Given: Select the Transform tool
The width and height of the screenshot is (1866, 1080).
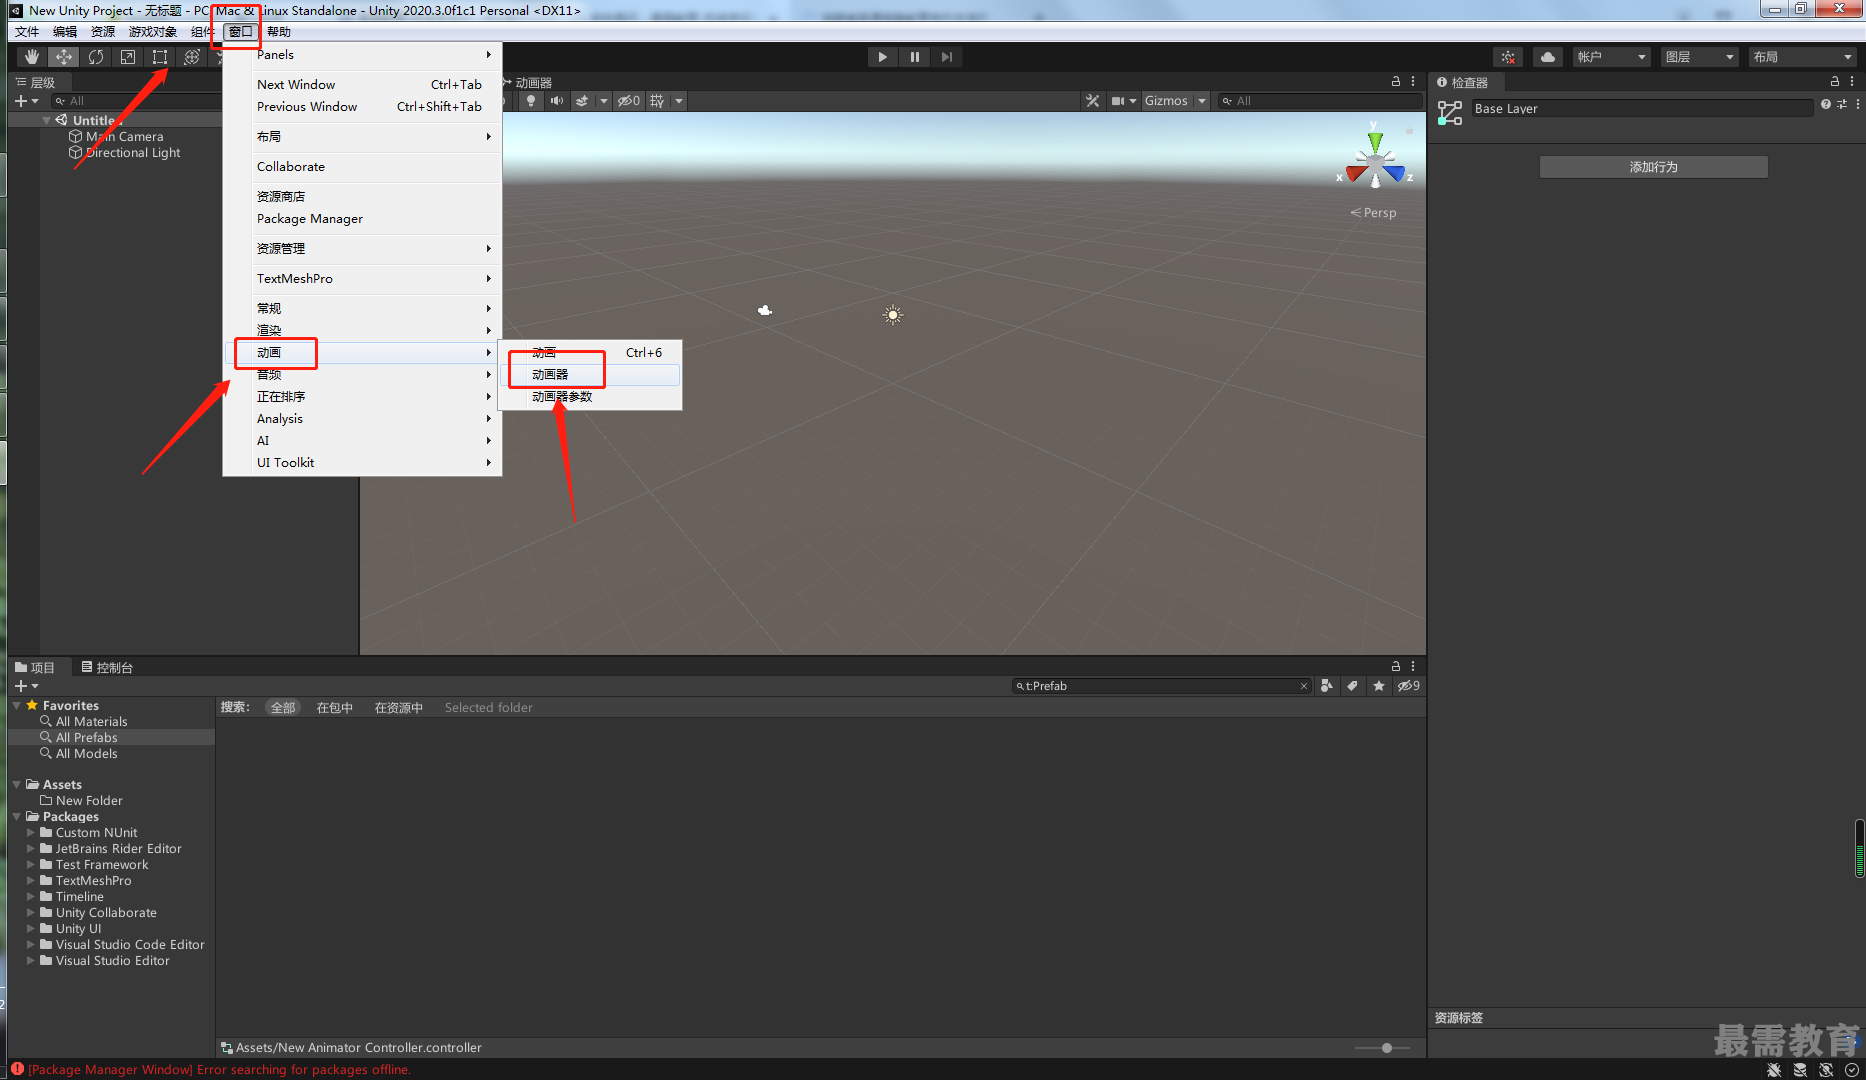Looking at the screenshot, I should [x=192, y=57].
